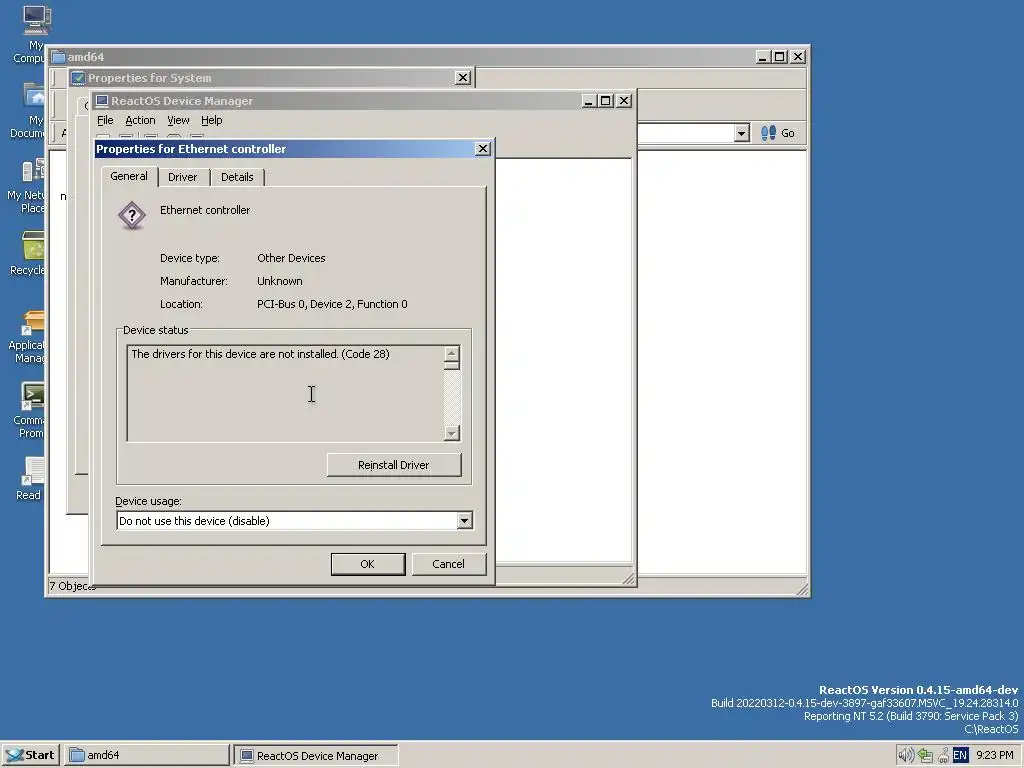Screen dimensions: 1024x768
Task: Maximize the amd64 window
Action: 780,57
